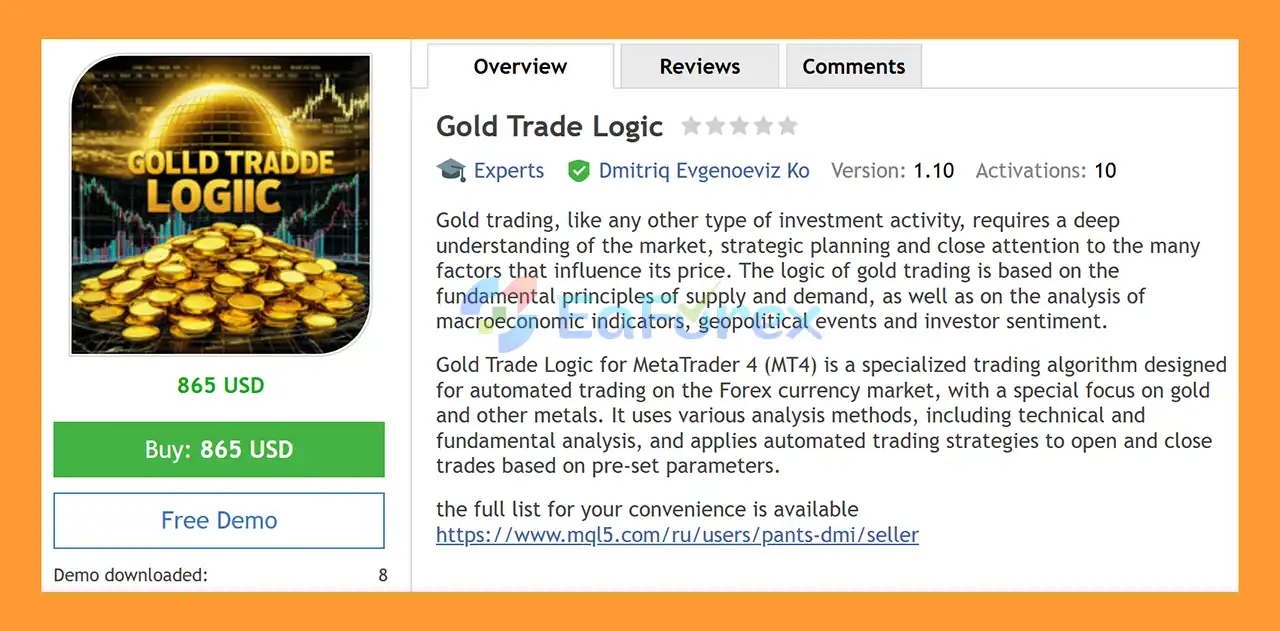Click the graduation cap Experts icon
Image resolution: width=1280 pixels, height=631 pixels.
click(451, 170)
